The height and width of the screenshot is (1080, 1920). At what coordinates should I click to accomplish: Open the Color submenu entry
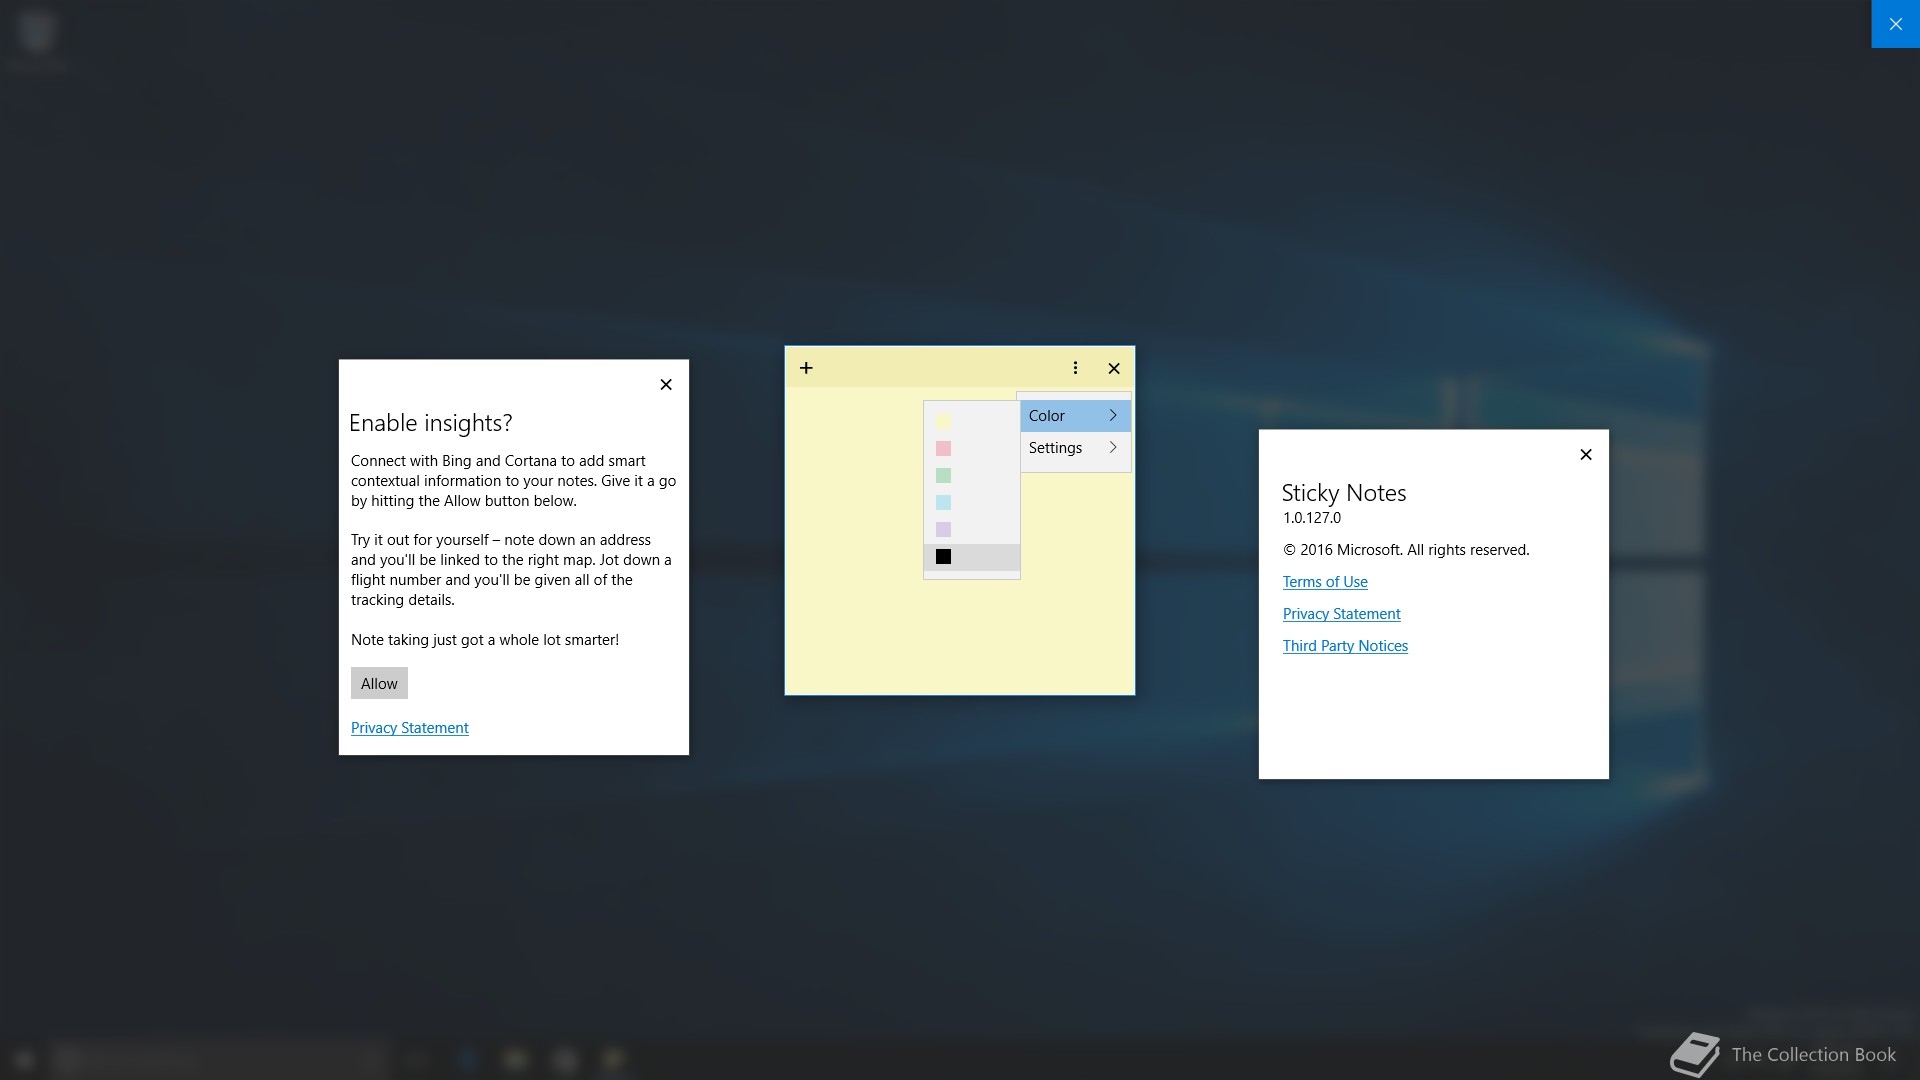click(x=1075, y=416)
